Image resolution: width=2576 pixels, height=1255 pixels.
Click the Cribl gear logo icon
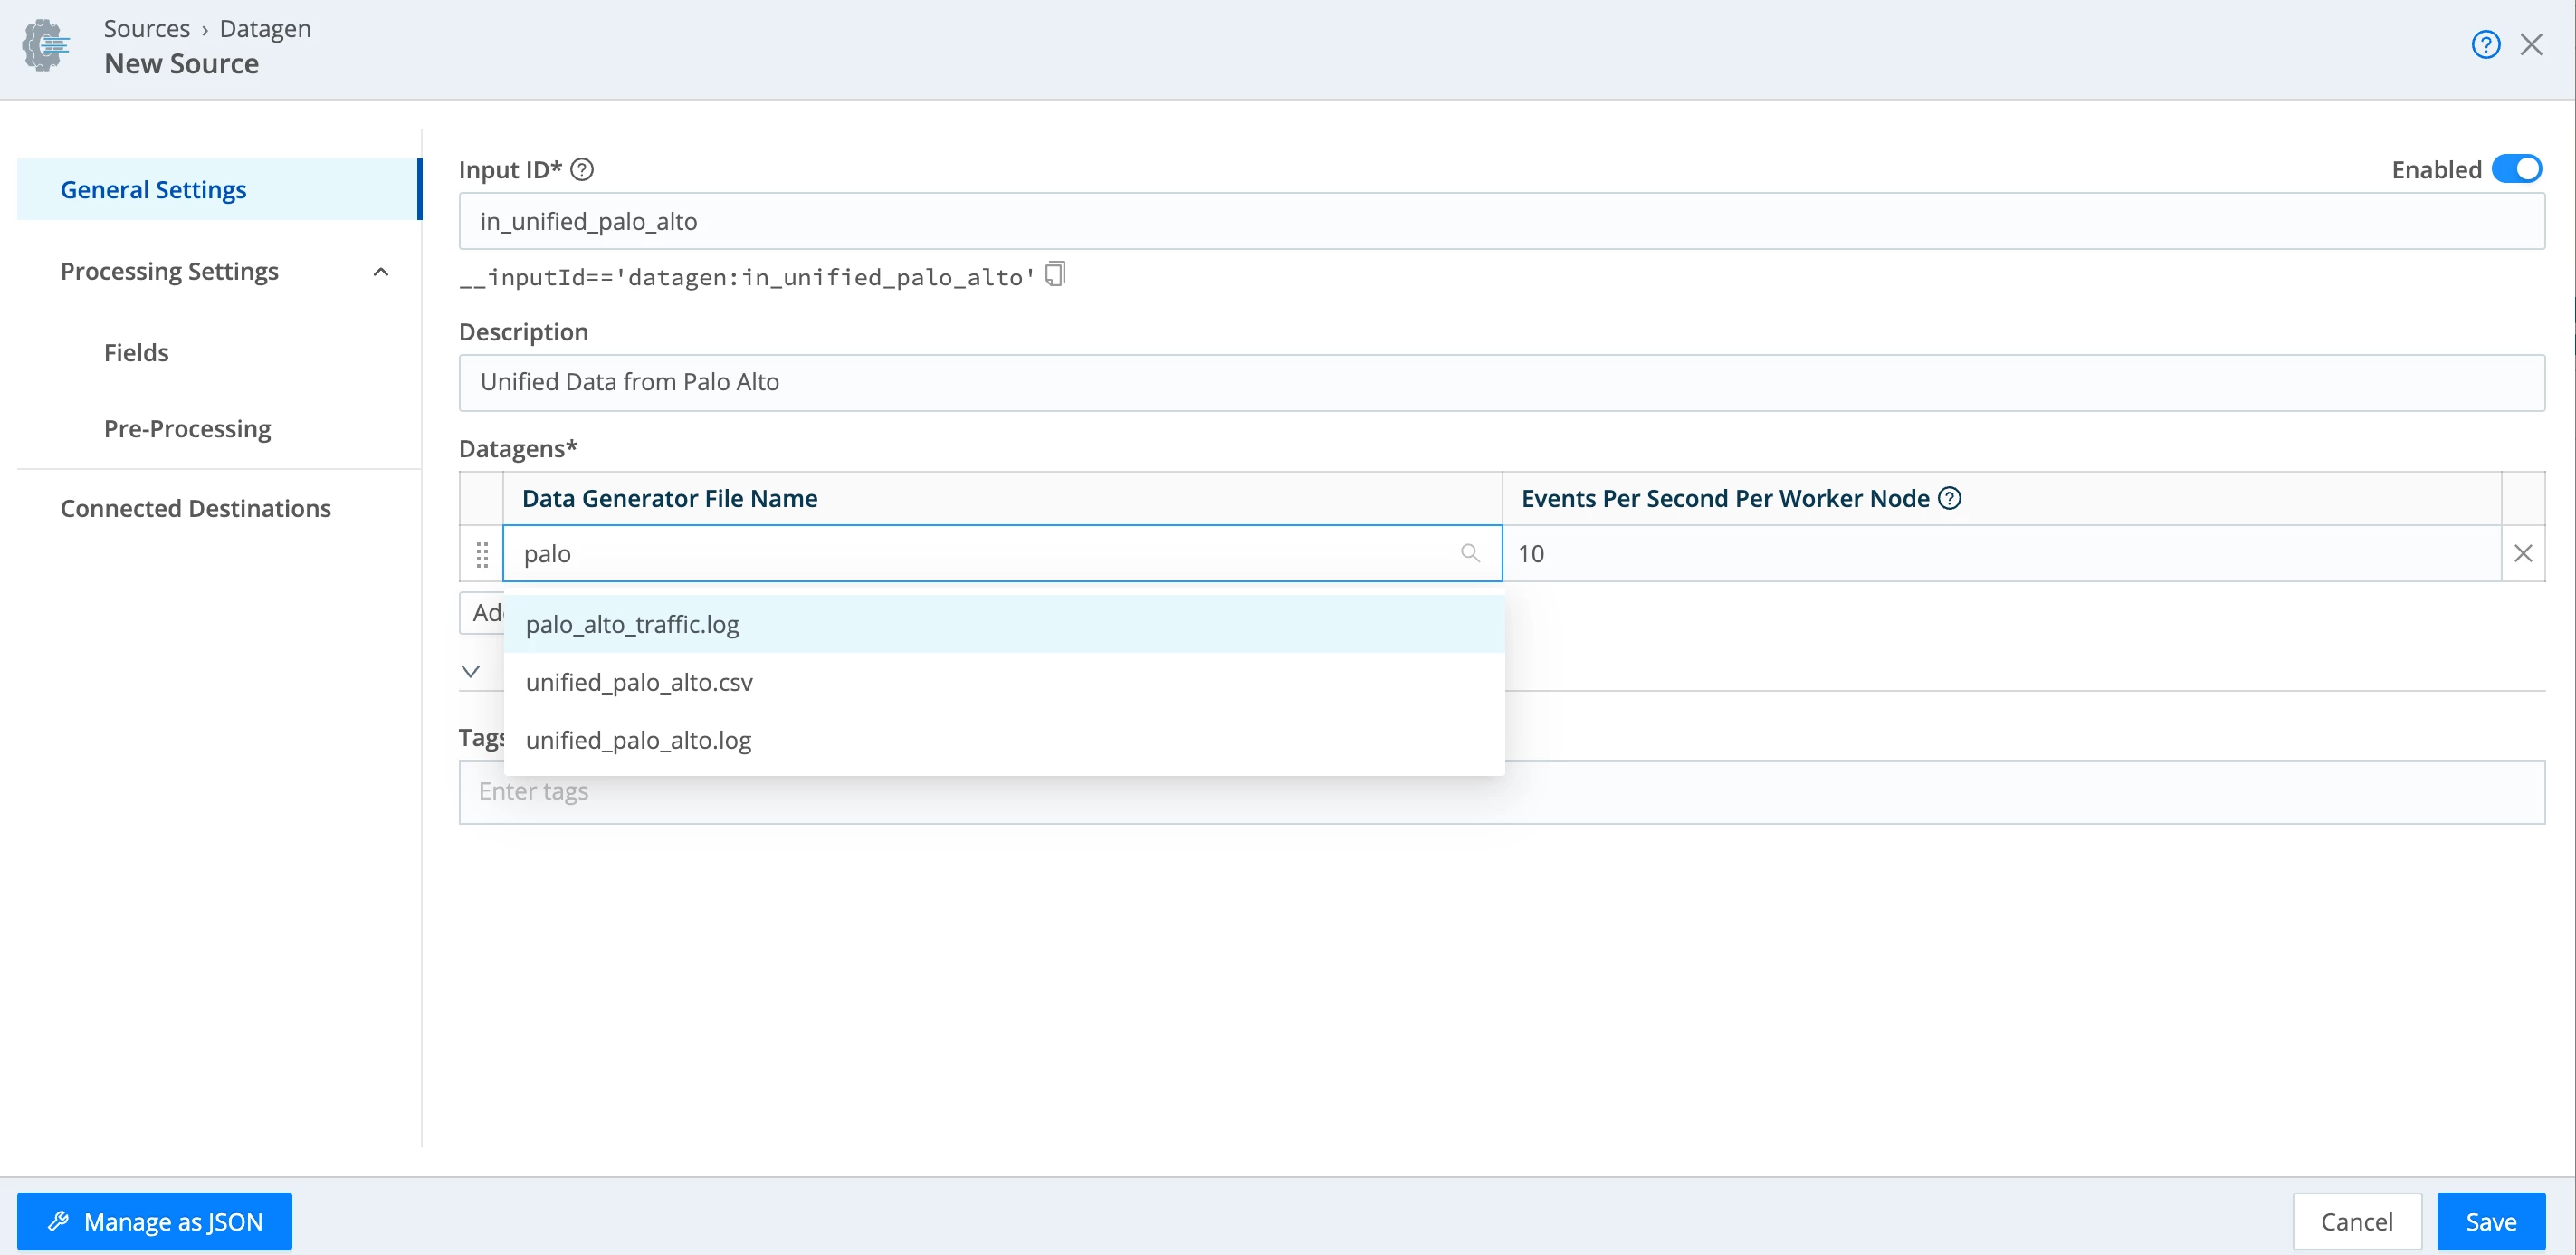click(x=46, y=45)
